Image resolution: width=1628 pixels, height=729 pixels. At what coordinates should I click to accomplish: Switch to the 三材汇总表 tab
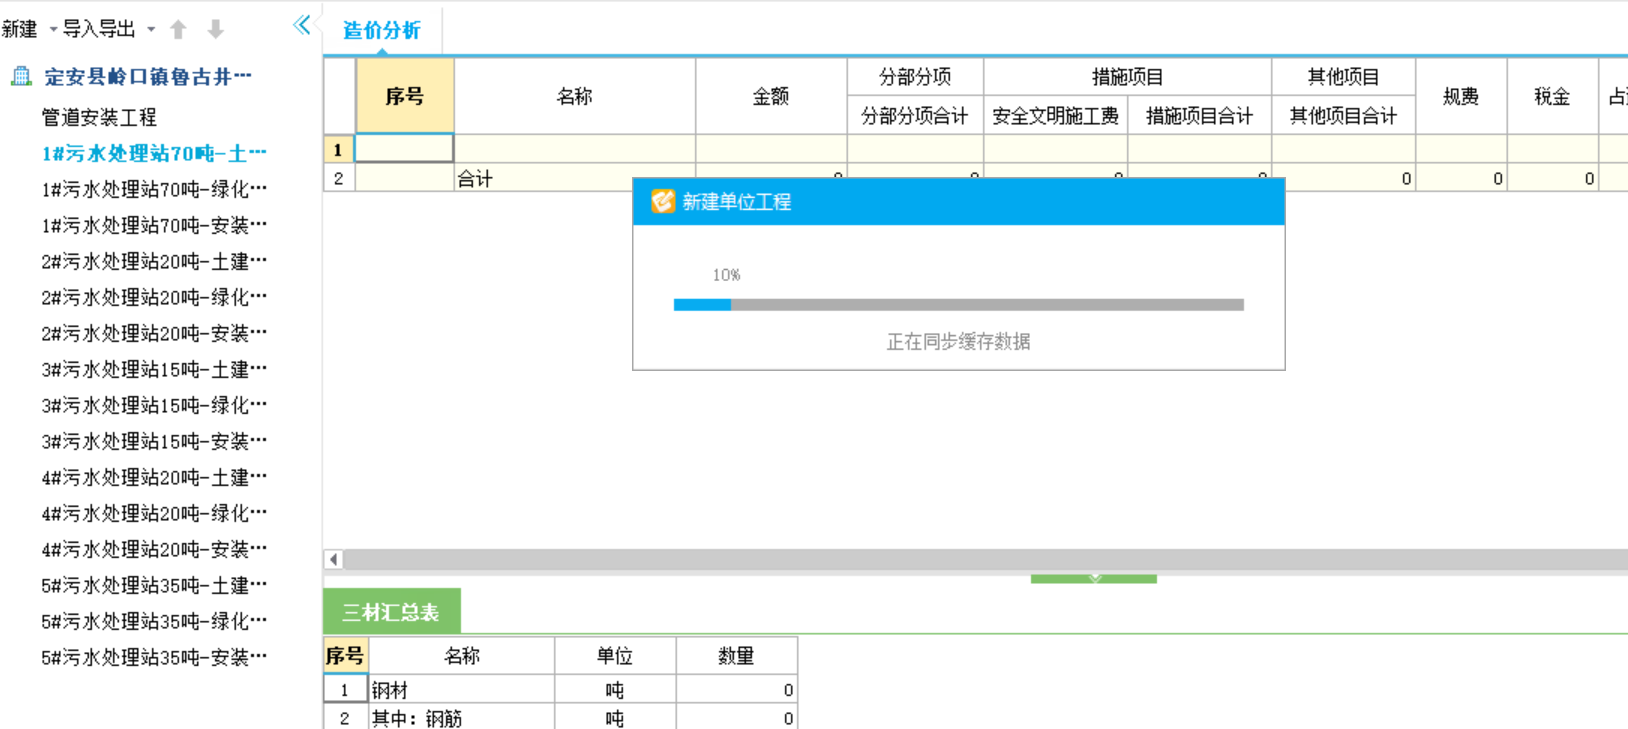point(391,612)
